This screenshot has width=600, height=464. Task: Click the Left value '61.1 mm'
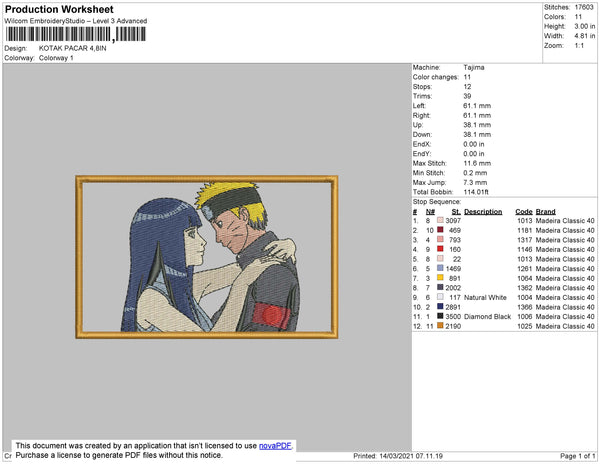point(477,106)
